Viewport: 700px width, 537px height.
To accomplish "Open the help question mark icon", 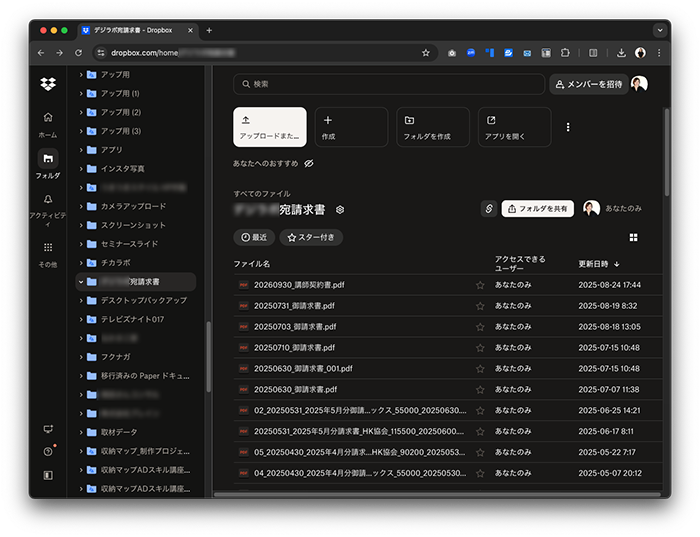I will point(48,452).
